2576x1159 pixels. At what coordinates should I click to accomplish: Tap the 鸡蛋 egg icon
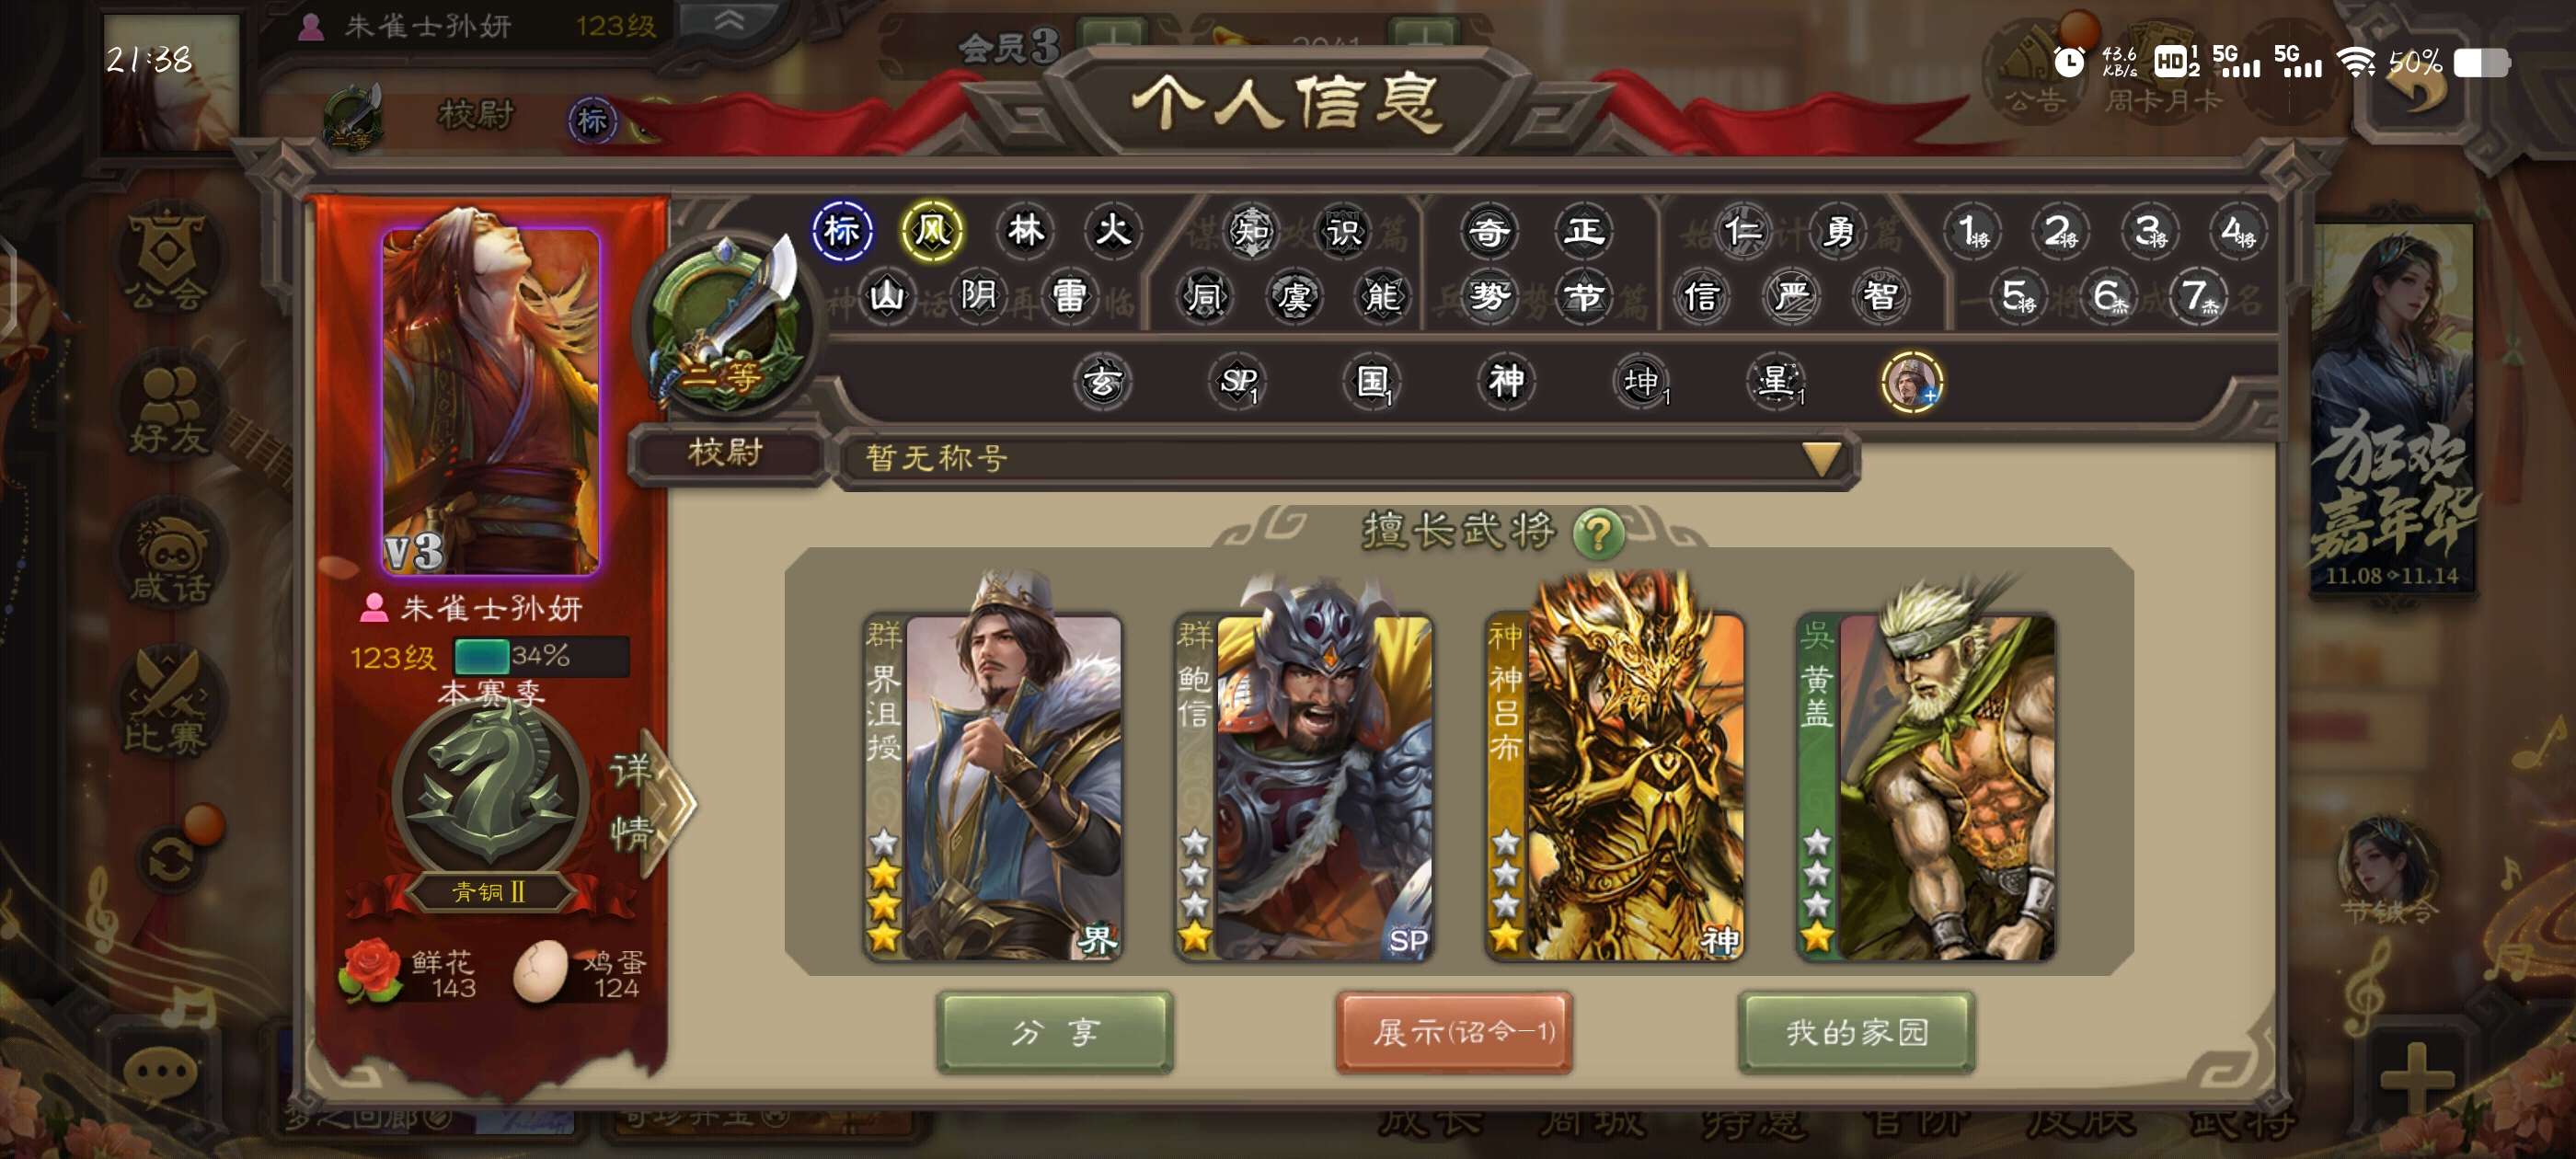pos(540,971)
